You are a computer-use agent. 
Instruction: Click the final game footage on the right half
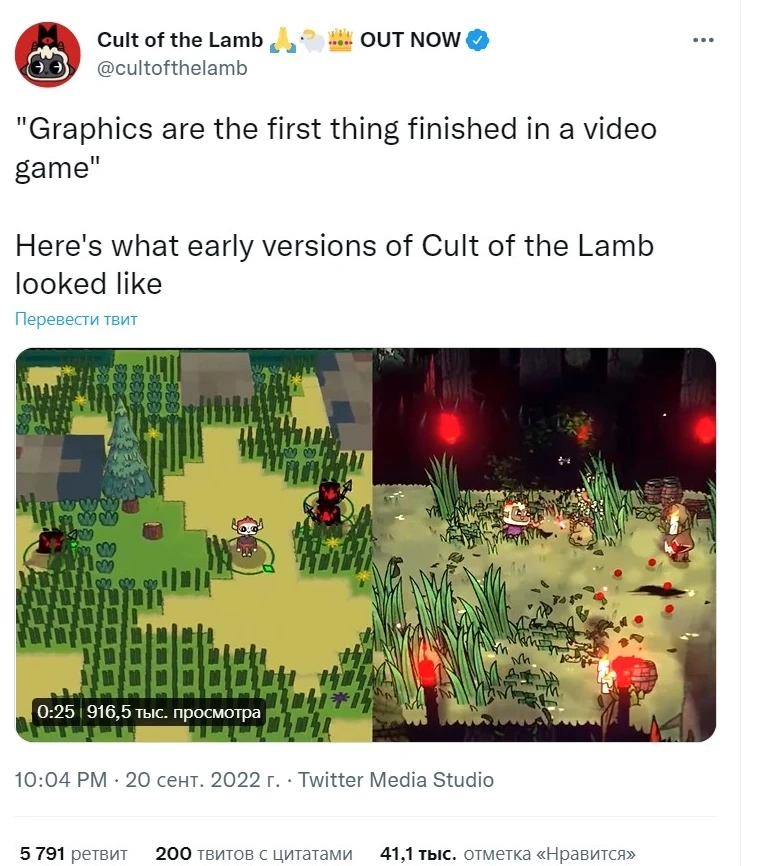click(x=545, y=545)
